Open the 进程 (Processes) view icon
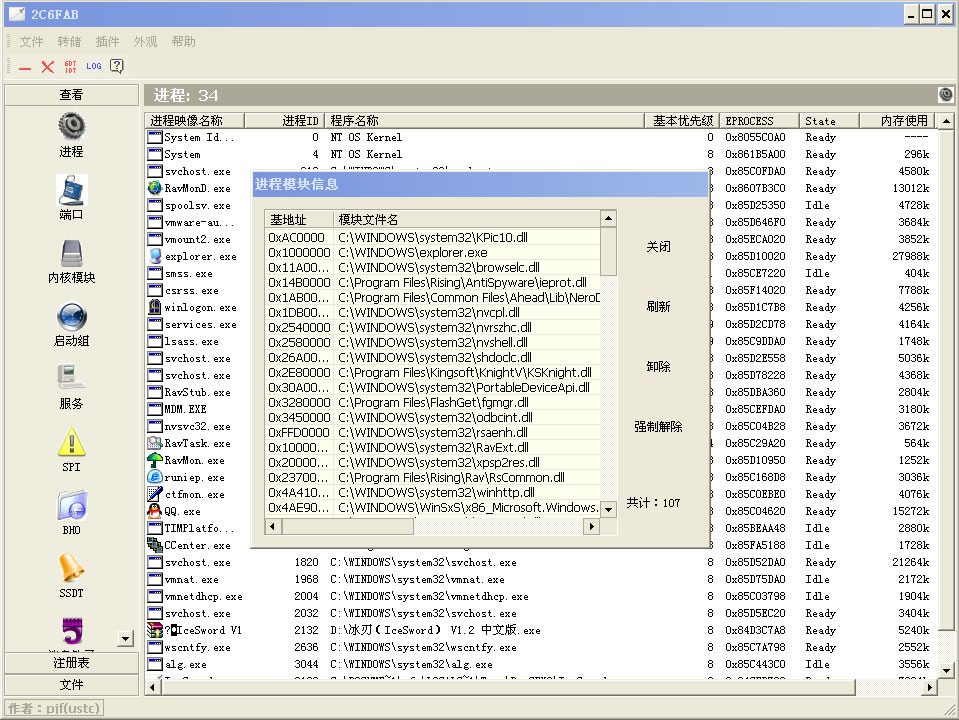 pyautogui.click(x=71, y=127)
